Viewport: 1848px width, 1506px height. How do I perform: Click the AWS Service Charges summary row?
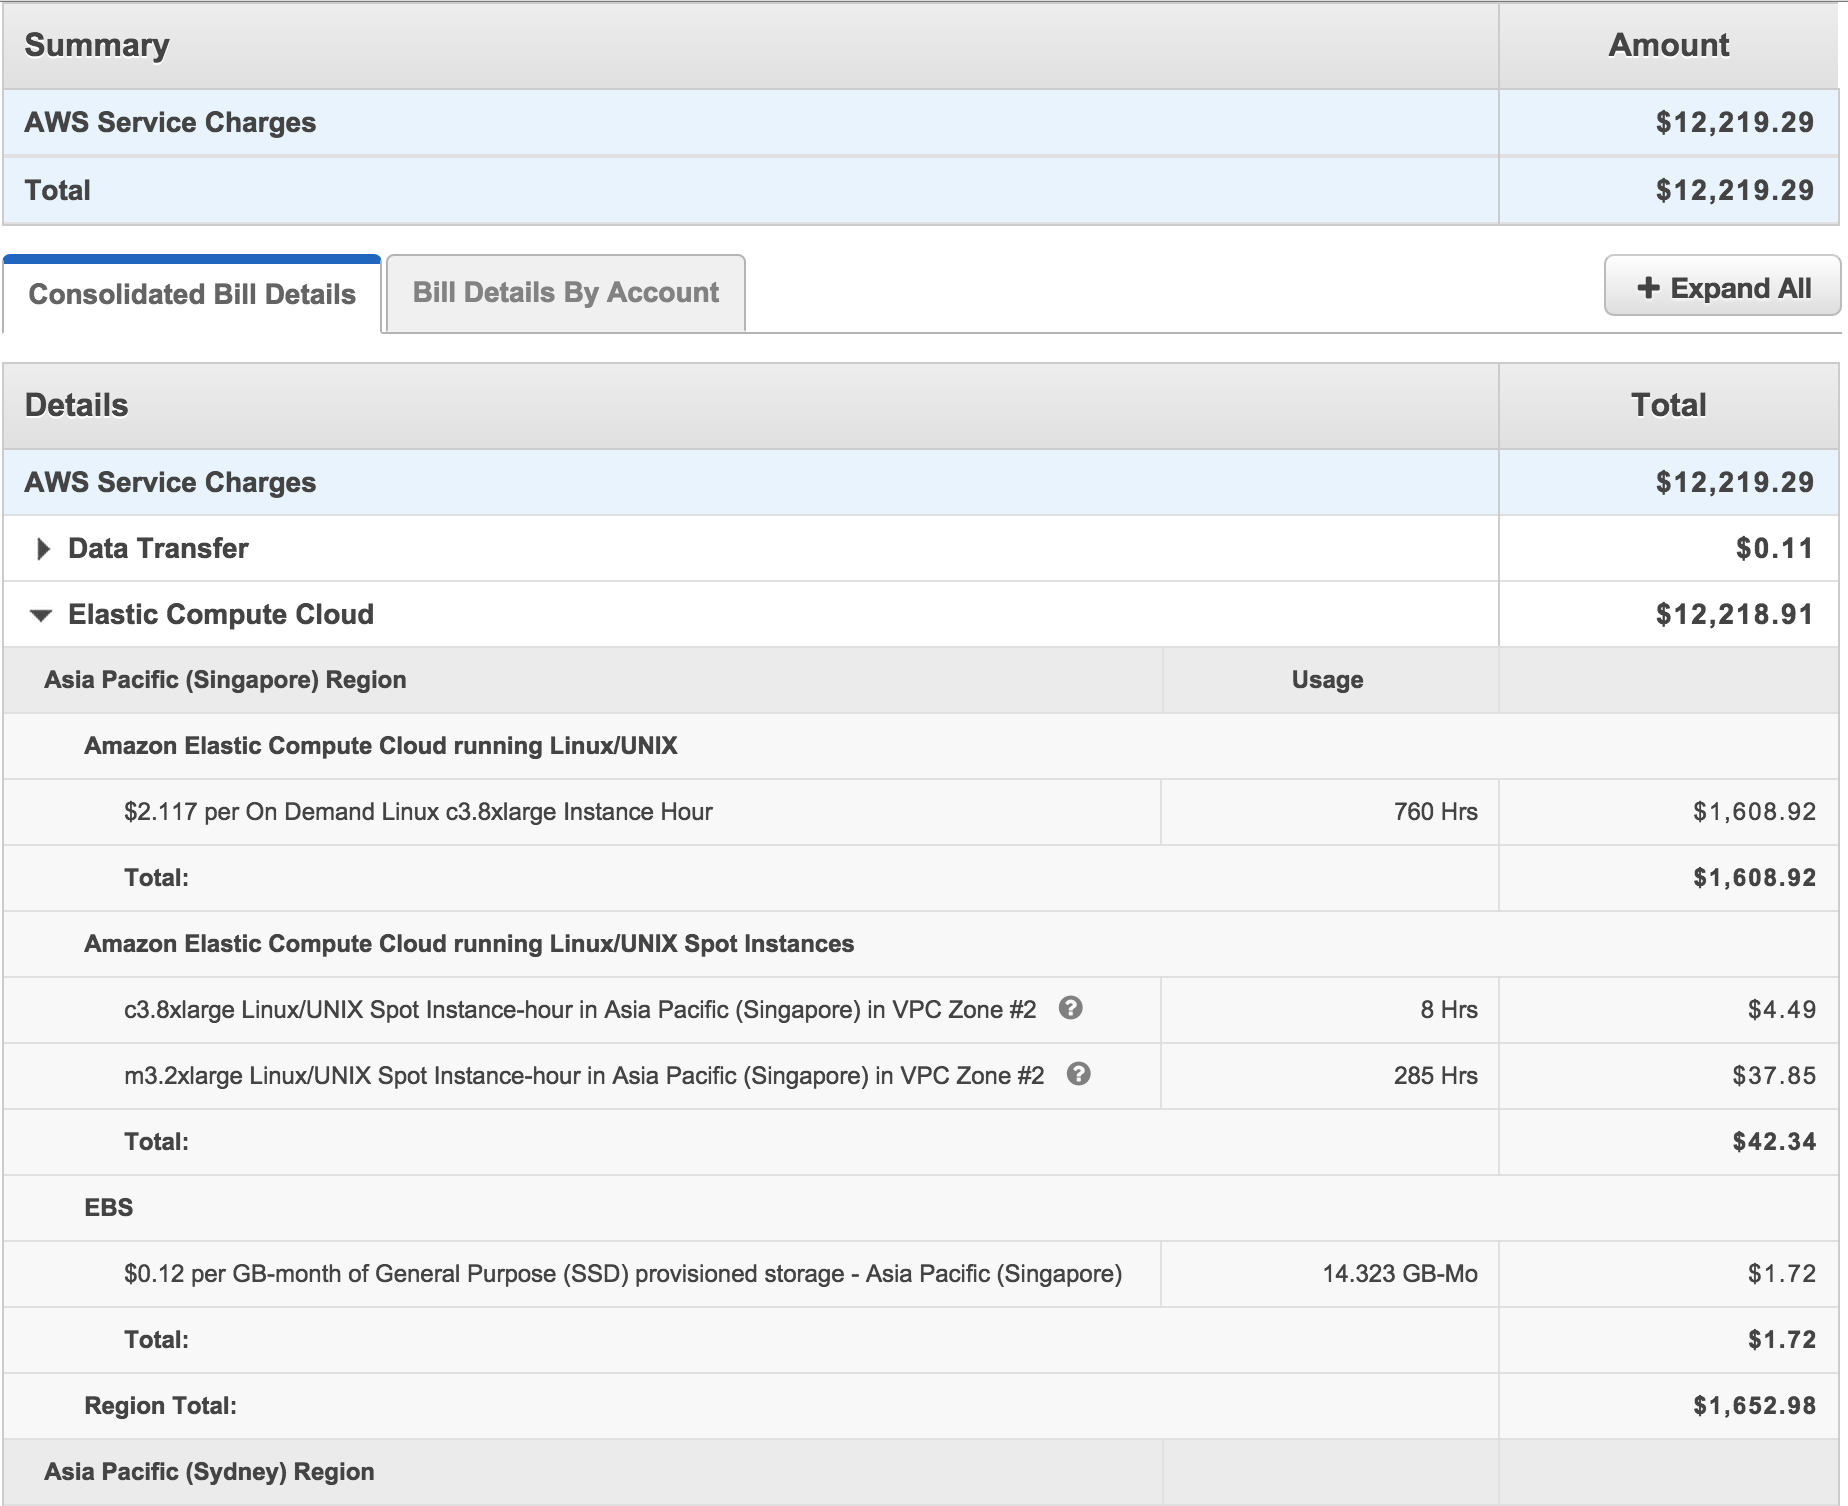tap(170, 122)
